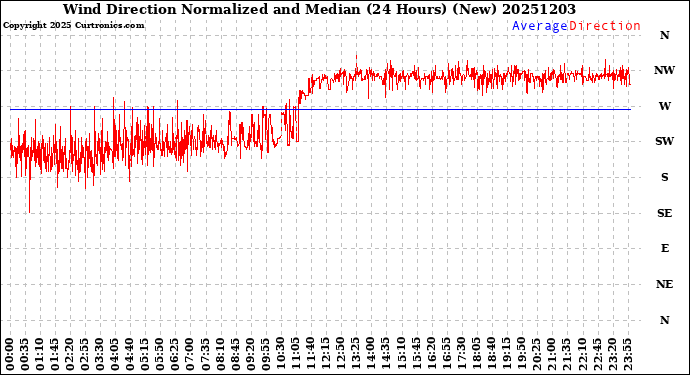Image resolution: width=690 pixels, height=375 pixels.
Task: Click the Copyright 2025 Curtronics.com text
Action: pos(73,26)
